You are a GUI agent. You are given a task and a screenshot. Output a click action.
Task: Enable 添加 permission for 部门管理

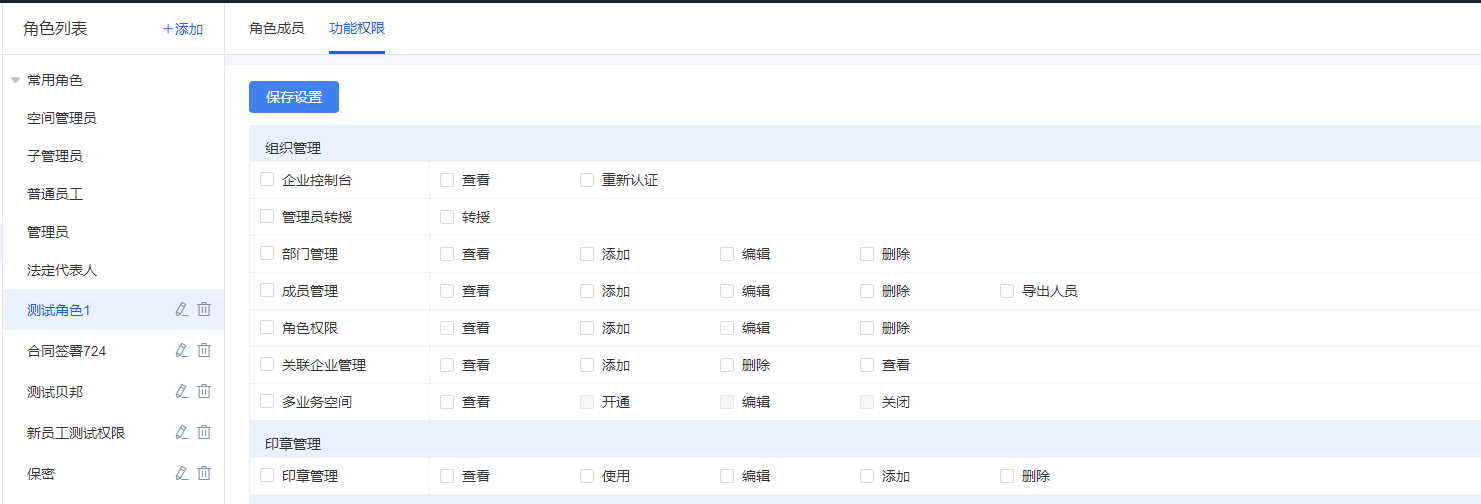pos(587,254)
